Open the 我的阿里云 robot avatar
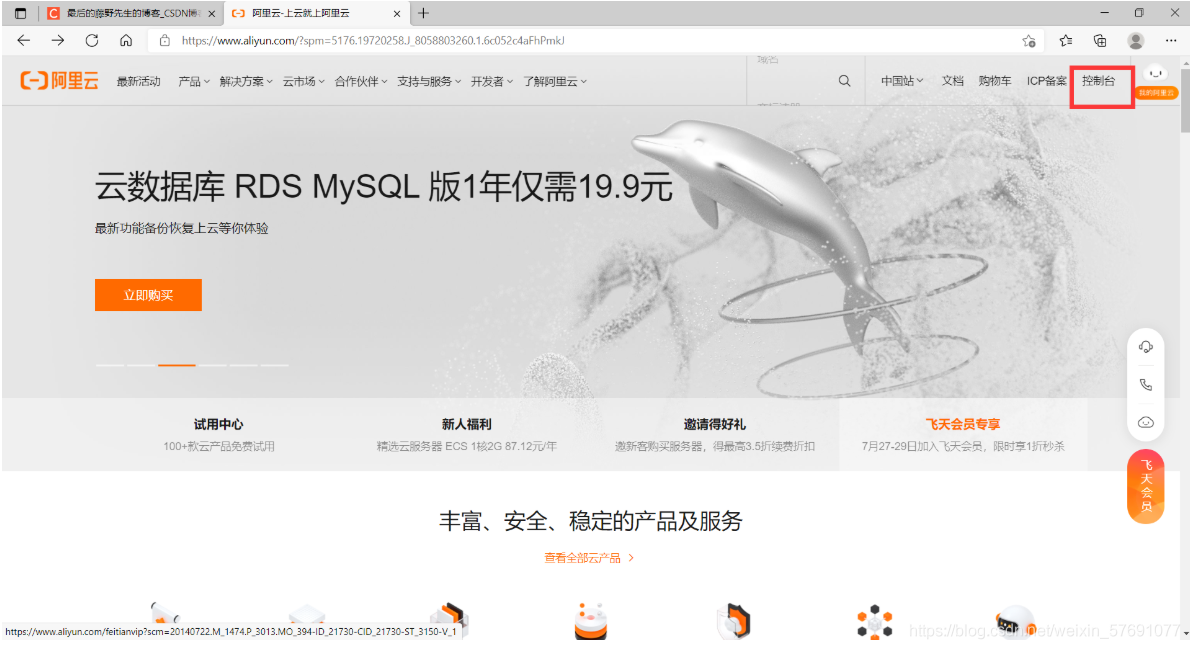The width and height of the screenshot is (1190, 649). (x=1156, y=81)
